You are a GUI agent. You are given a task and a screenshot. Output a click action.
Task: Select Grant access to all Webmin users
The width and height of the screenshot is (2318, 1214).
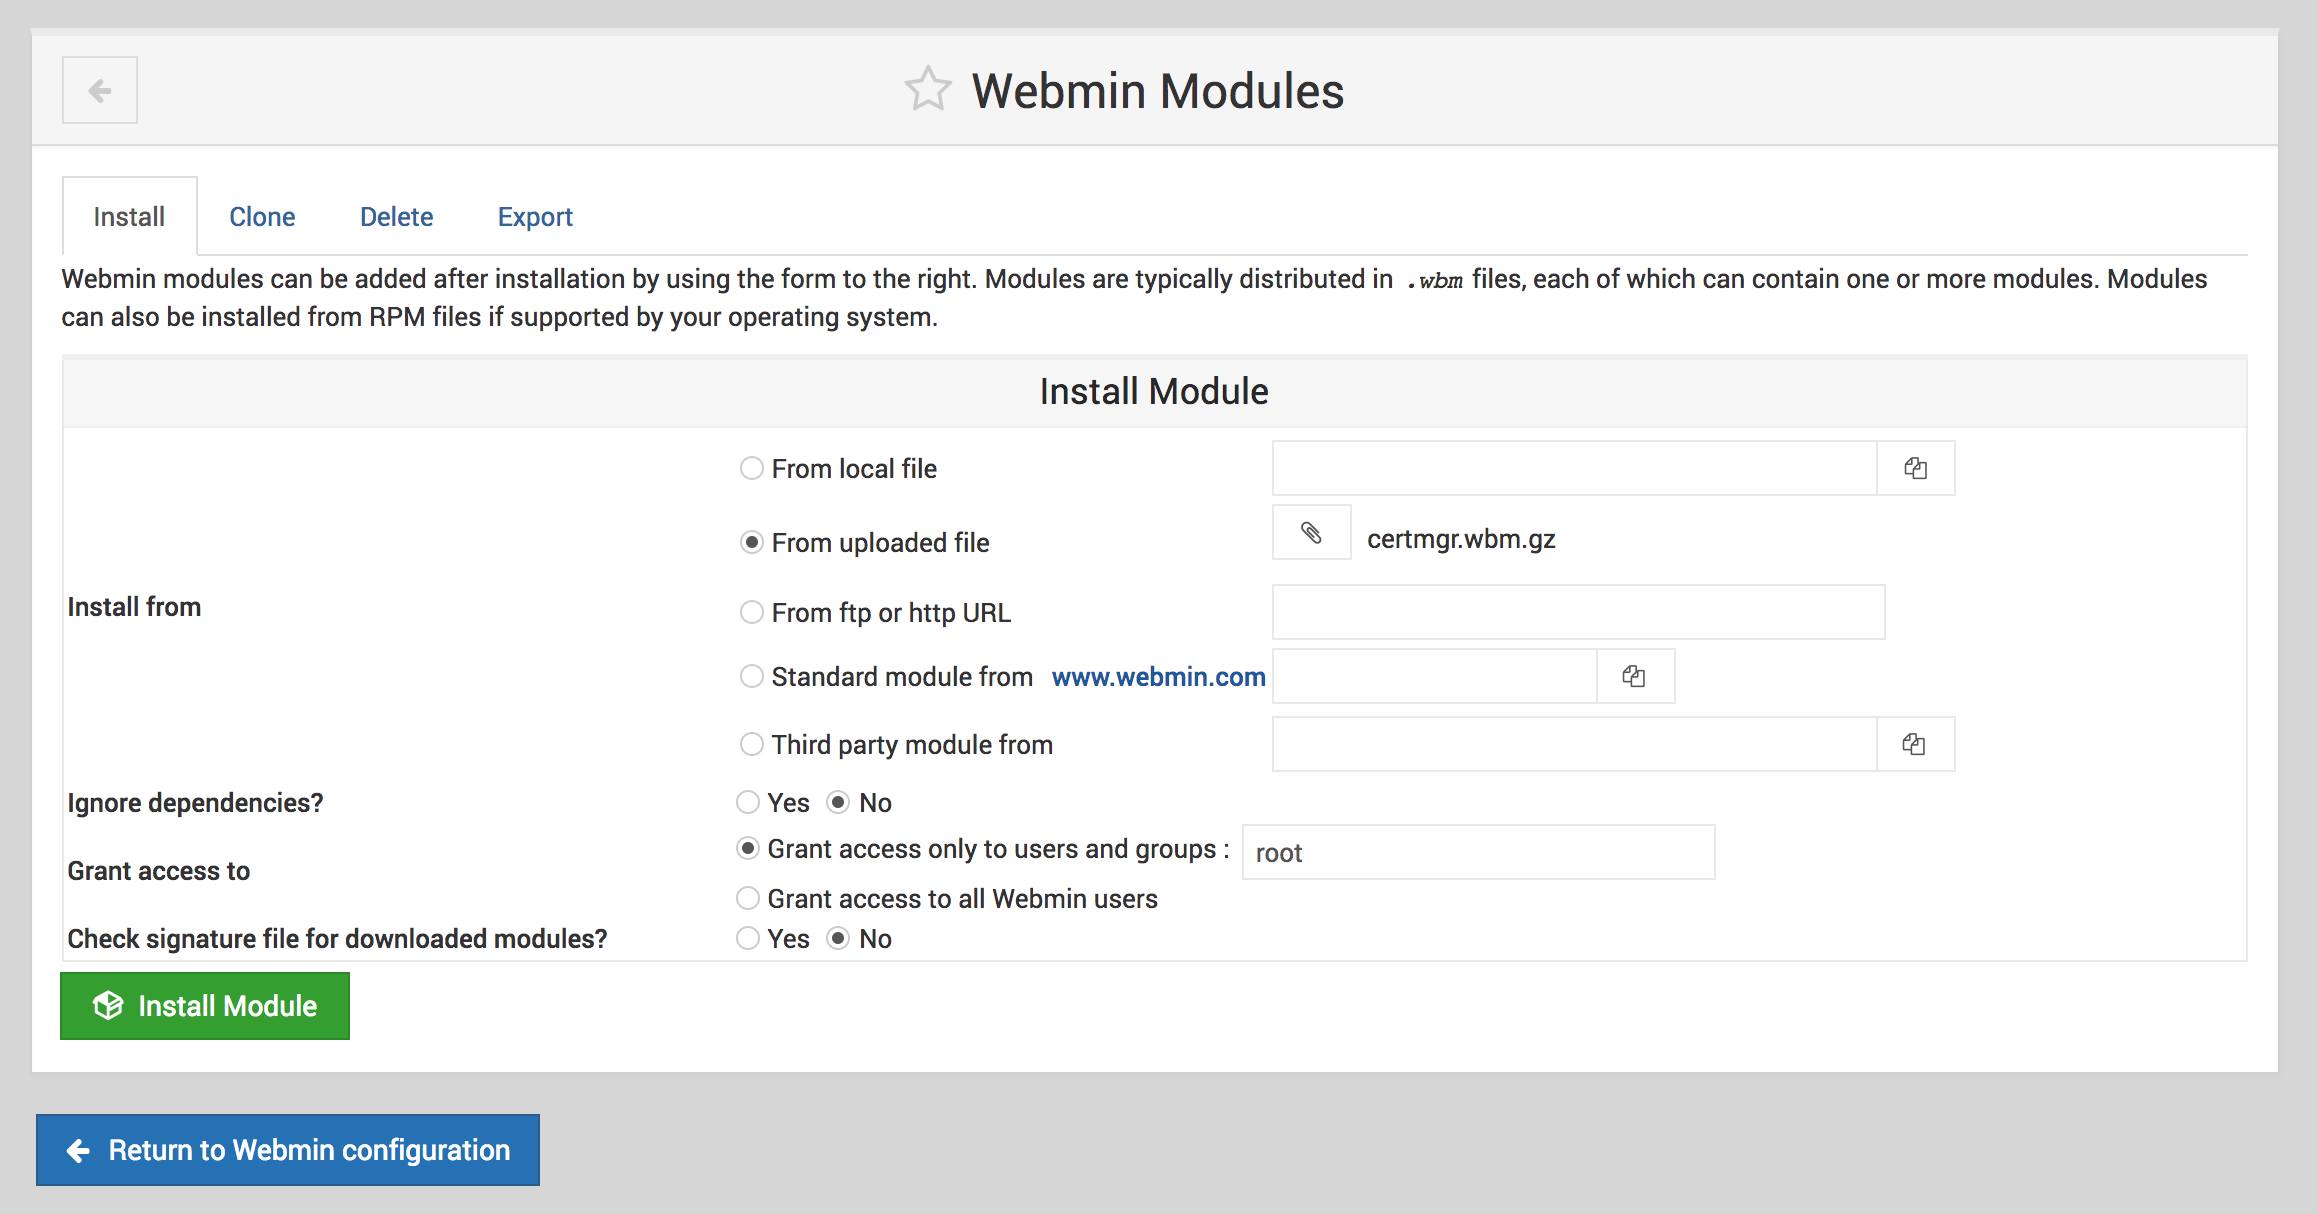click(747, 898)
